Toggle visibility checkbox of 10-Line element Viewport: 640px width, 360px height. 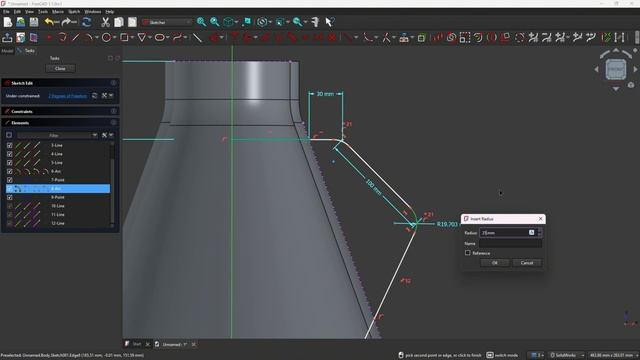point(9,206)
